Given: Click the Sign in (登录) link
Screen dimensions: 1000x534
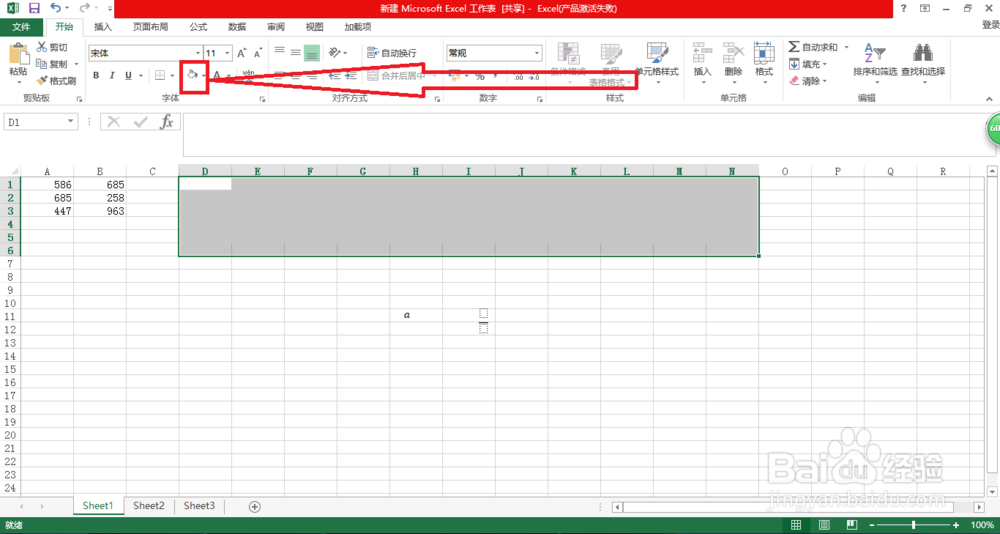Looking at the screenshot, I should pos(990,25).
